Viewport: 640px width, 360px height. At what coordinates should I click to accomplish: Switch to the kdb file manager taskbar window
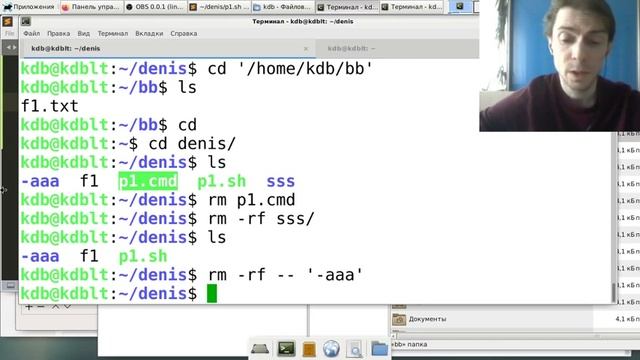click(x=282, y=7)
